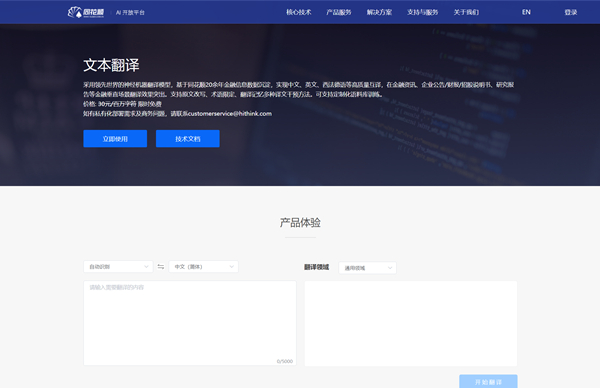Screen dimensions: 600x388
Task: Open the 支持与服务 menu
Action: pos(422,12)
